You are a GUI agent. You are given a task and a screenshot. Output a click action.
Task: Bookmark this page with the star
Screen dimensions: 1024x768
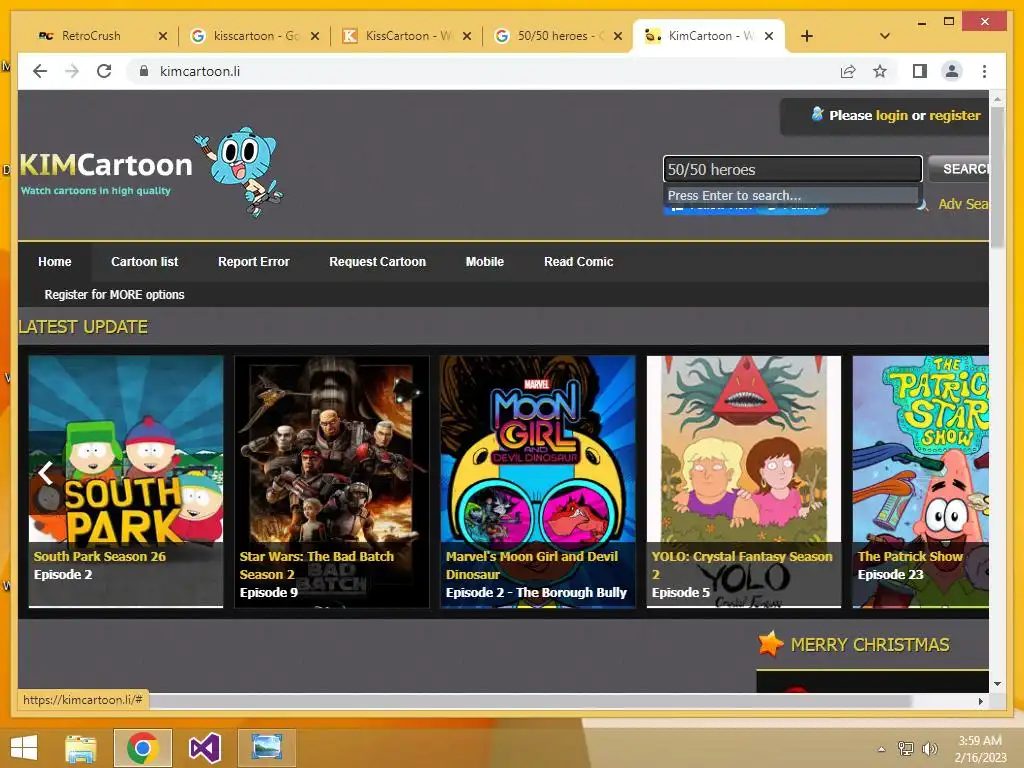click(880, 71)
